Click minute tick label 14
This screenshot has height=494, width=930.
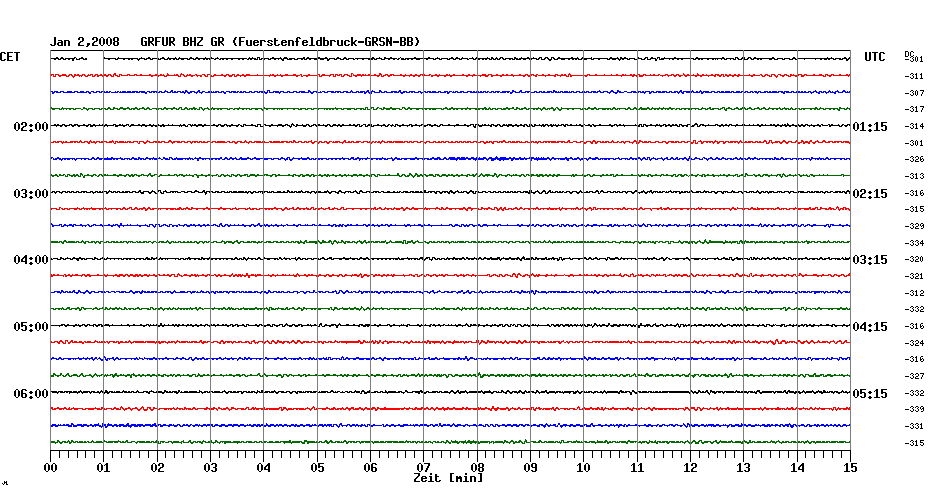[x=797, y=468]
